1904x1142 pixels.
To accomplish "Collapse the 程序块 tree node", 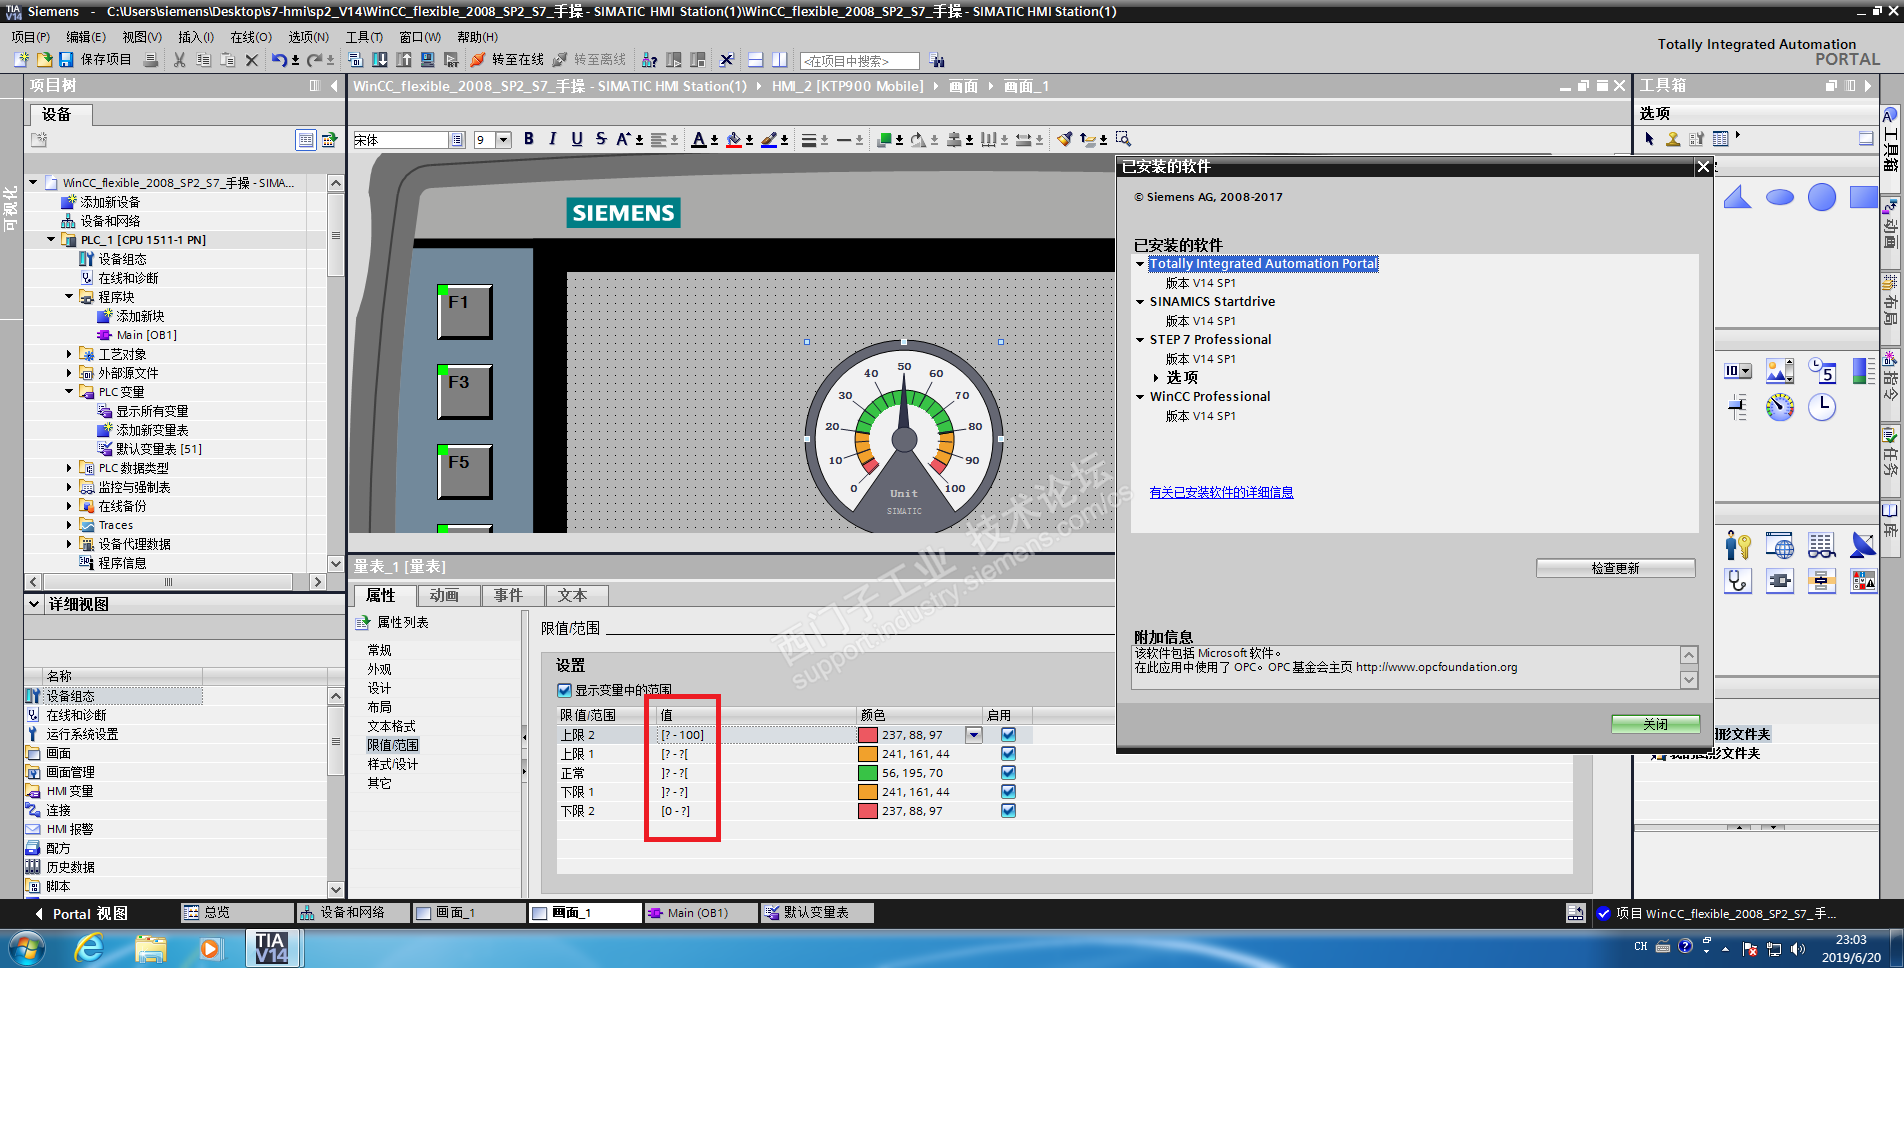I will (x=69, y=297).
